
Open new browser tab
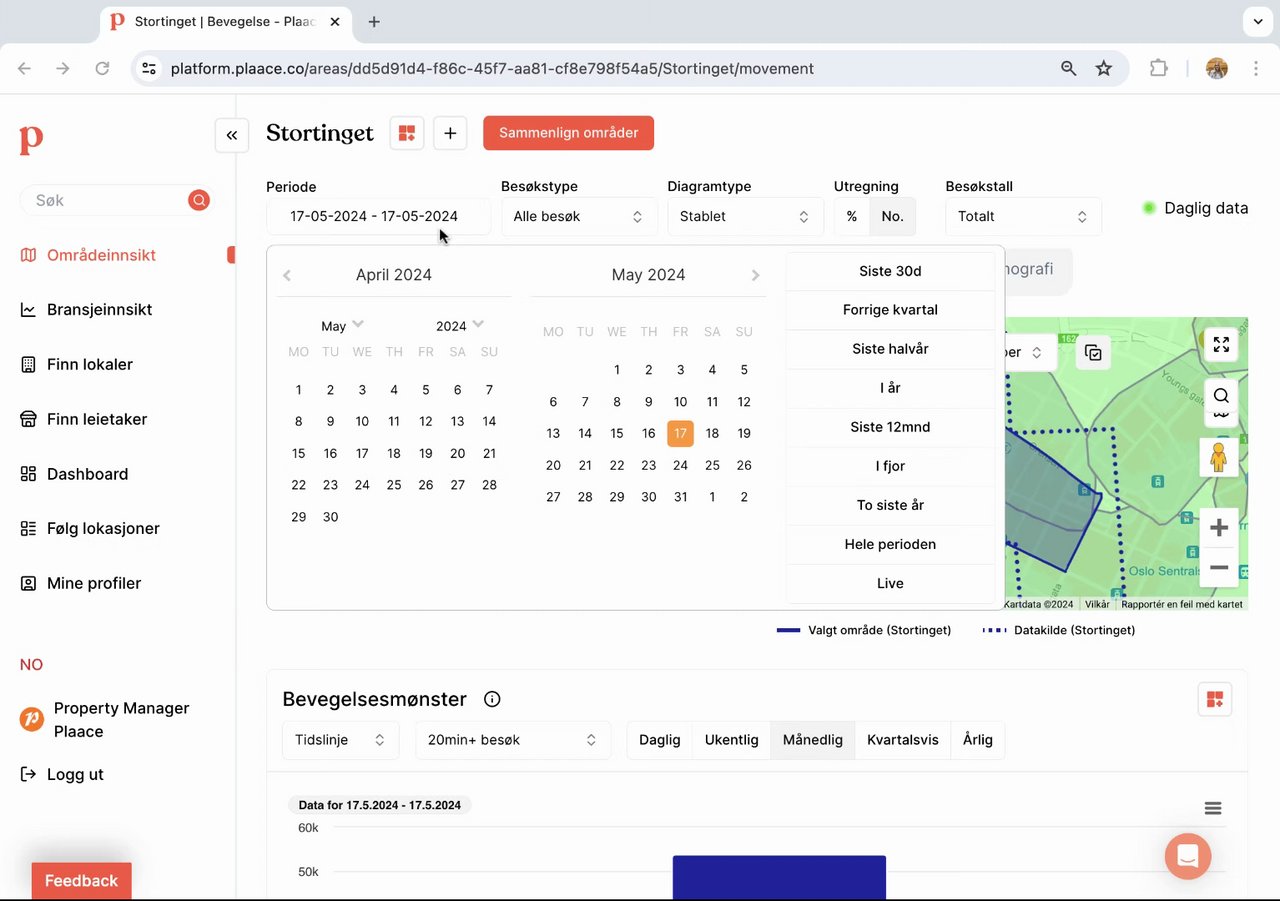pyautogui.click(x=374, y=21)
